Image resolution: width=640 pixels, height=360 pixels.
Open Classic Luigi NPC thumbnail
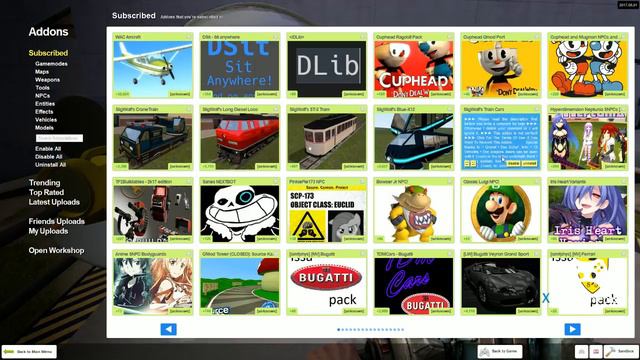500,213
